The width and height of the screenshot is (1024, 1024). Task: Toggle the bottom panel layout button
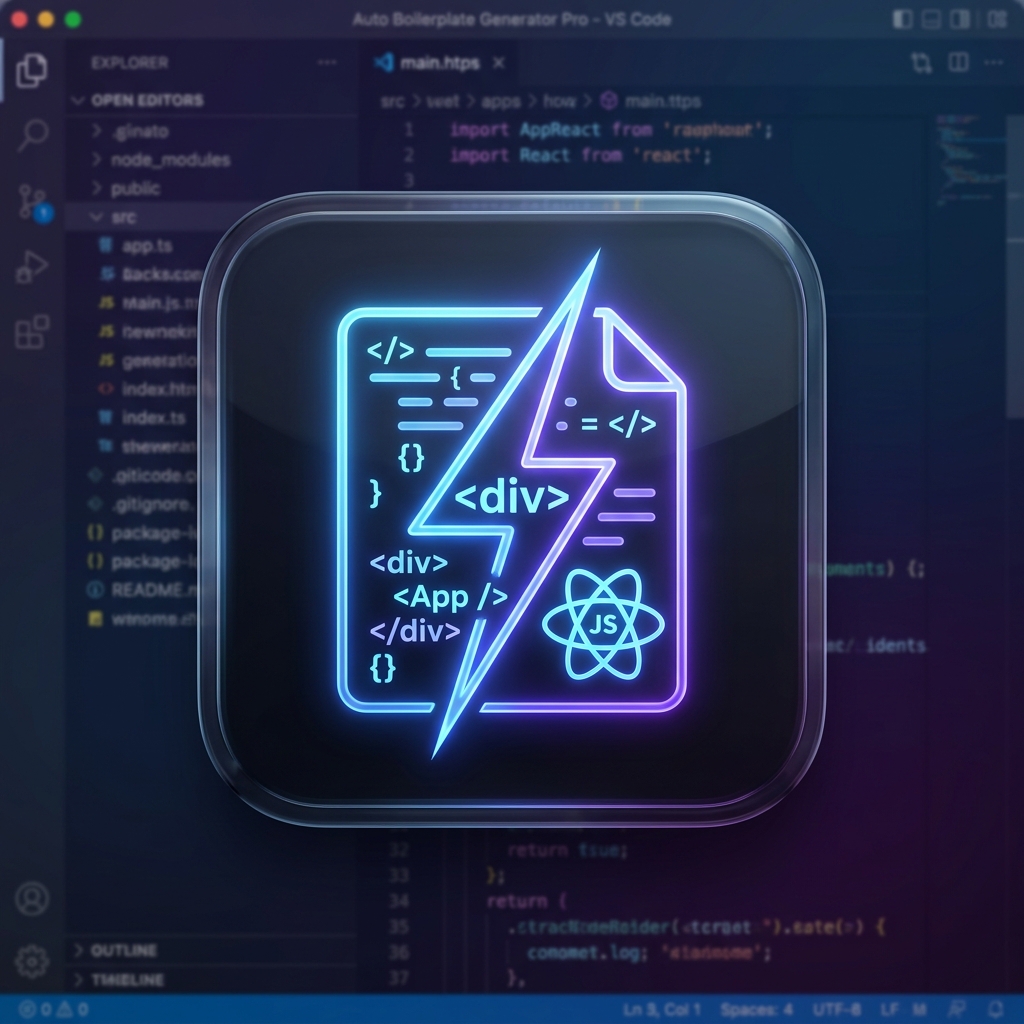click(931, 19)
